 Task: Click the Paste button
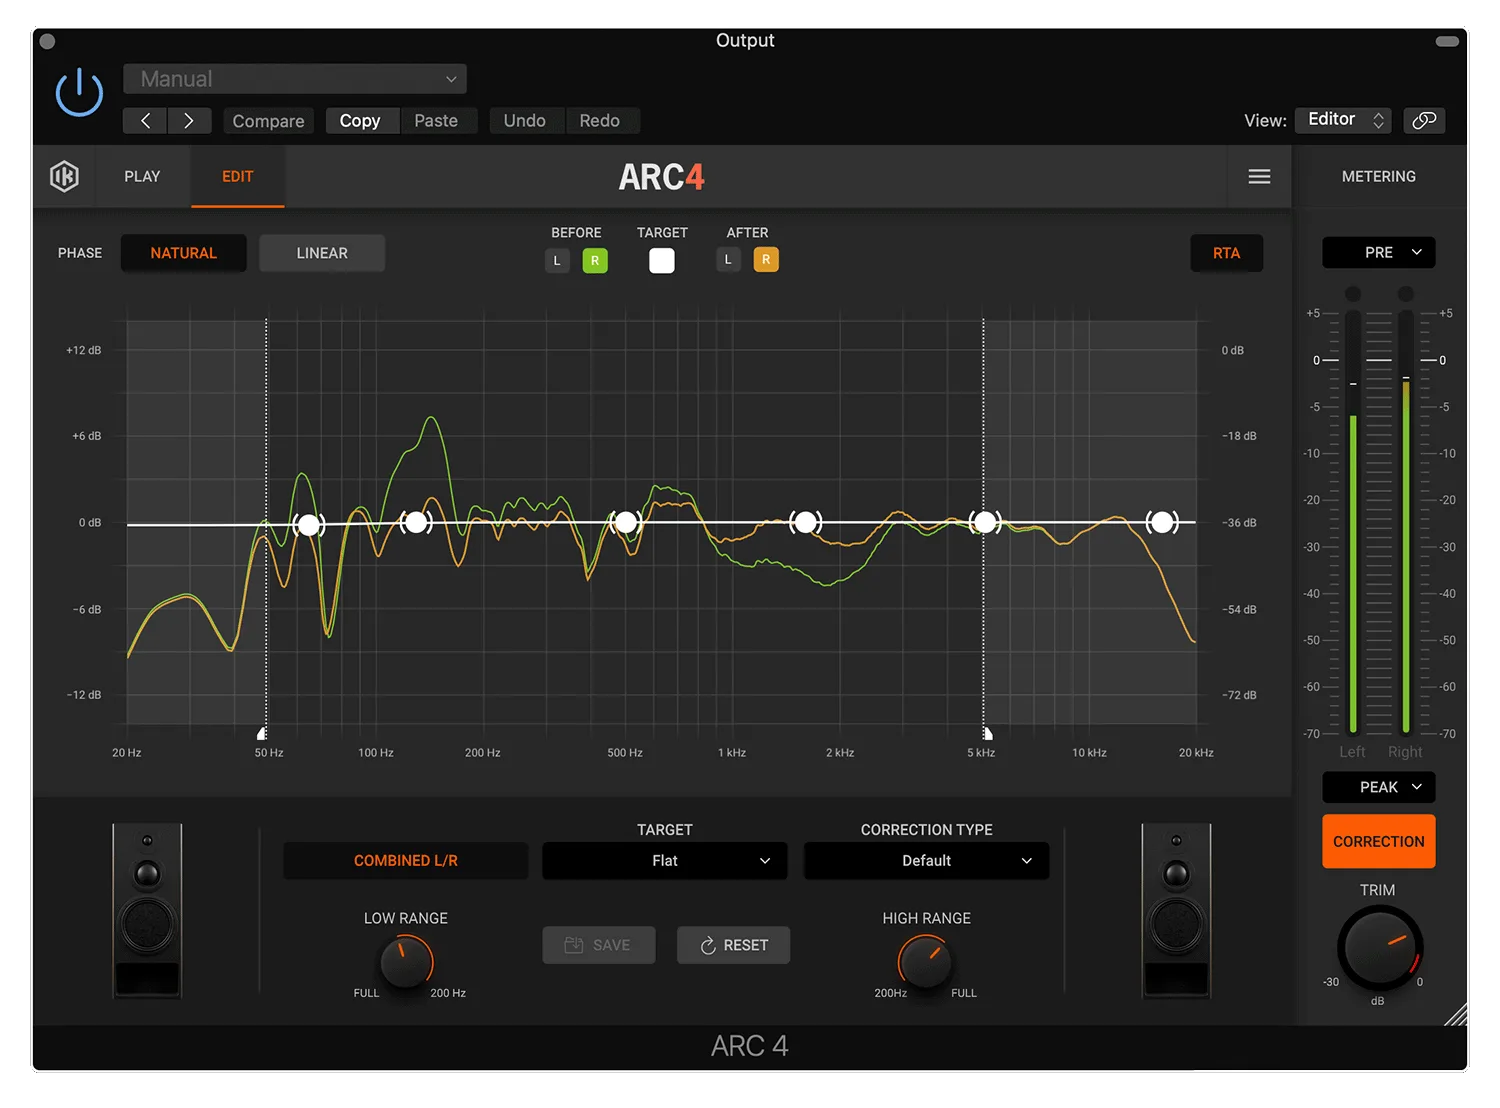coord(436,121)
